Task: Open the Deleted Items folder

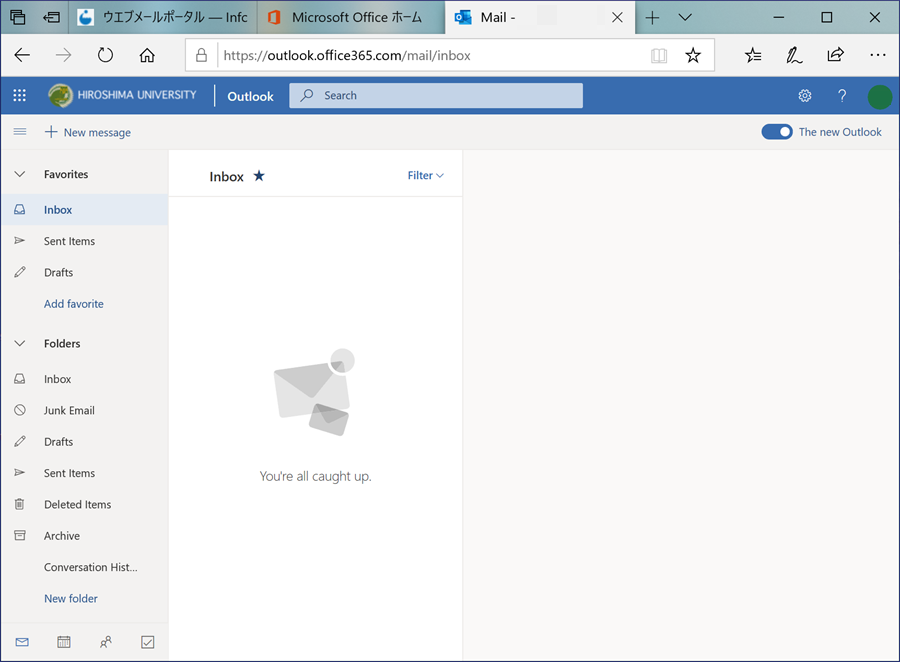Action: 84,504
